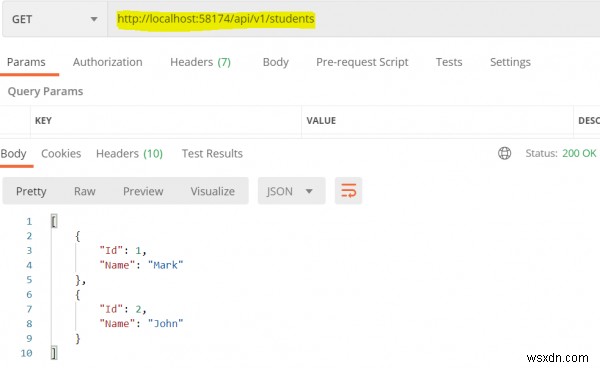Click the opening bracket on line 1
Image resolution: width=600 pixels, height=368 pixels.
(54, 221)
